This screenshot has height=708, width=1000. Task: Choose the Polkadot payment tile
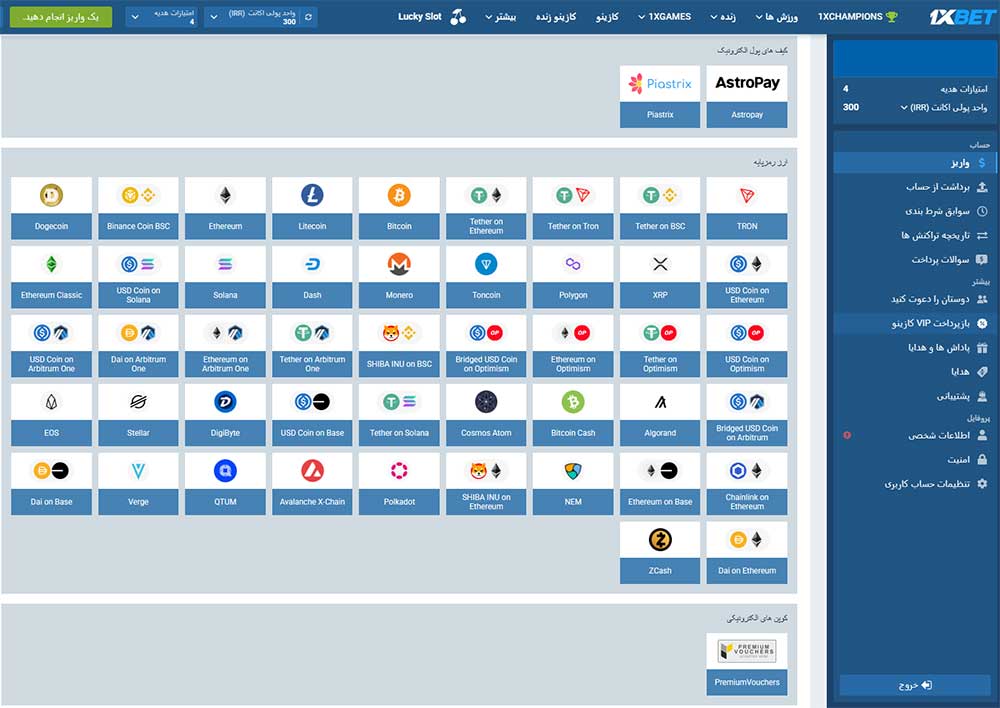click(399, 483)
